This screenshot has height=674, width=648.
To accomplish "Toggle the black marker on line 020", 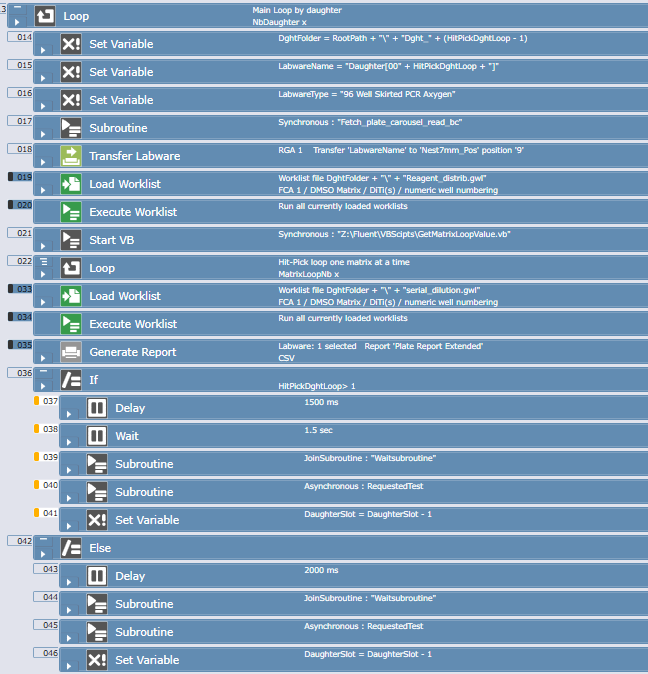I will point(11,204).
